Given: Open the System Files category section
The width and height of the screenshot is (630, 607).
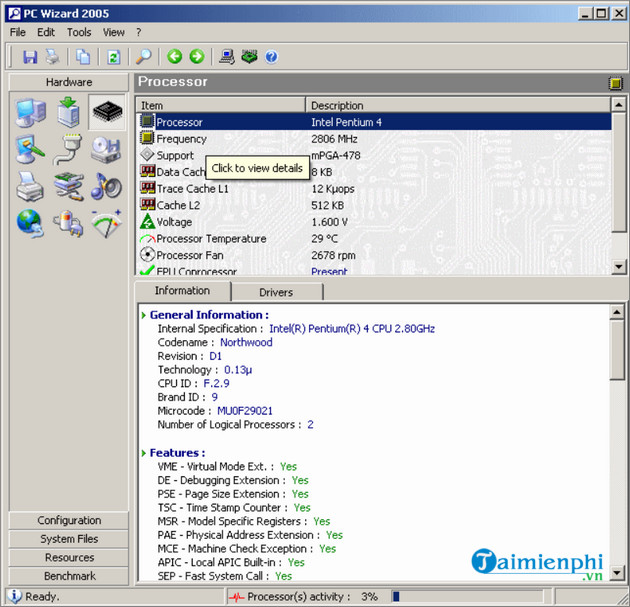Looking at the screenshot, I should tap(69, 539).
